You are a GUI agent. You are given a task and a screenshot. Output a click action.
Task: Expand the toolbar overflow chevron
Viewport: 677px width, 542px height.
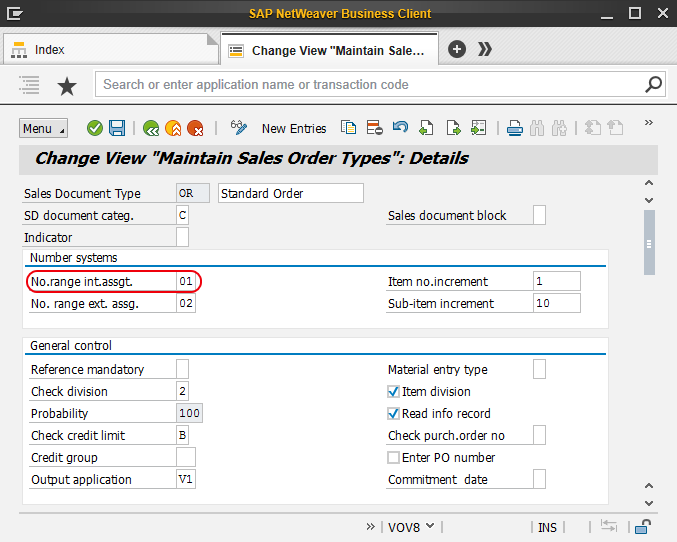tap(649, 123)
